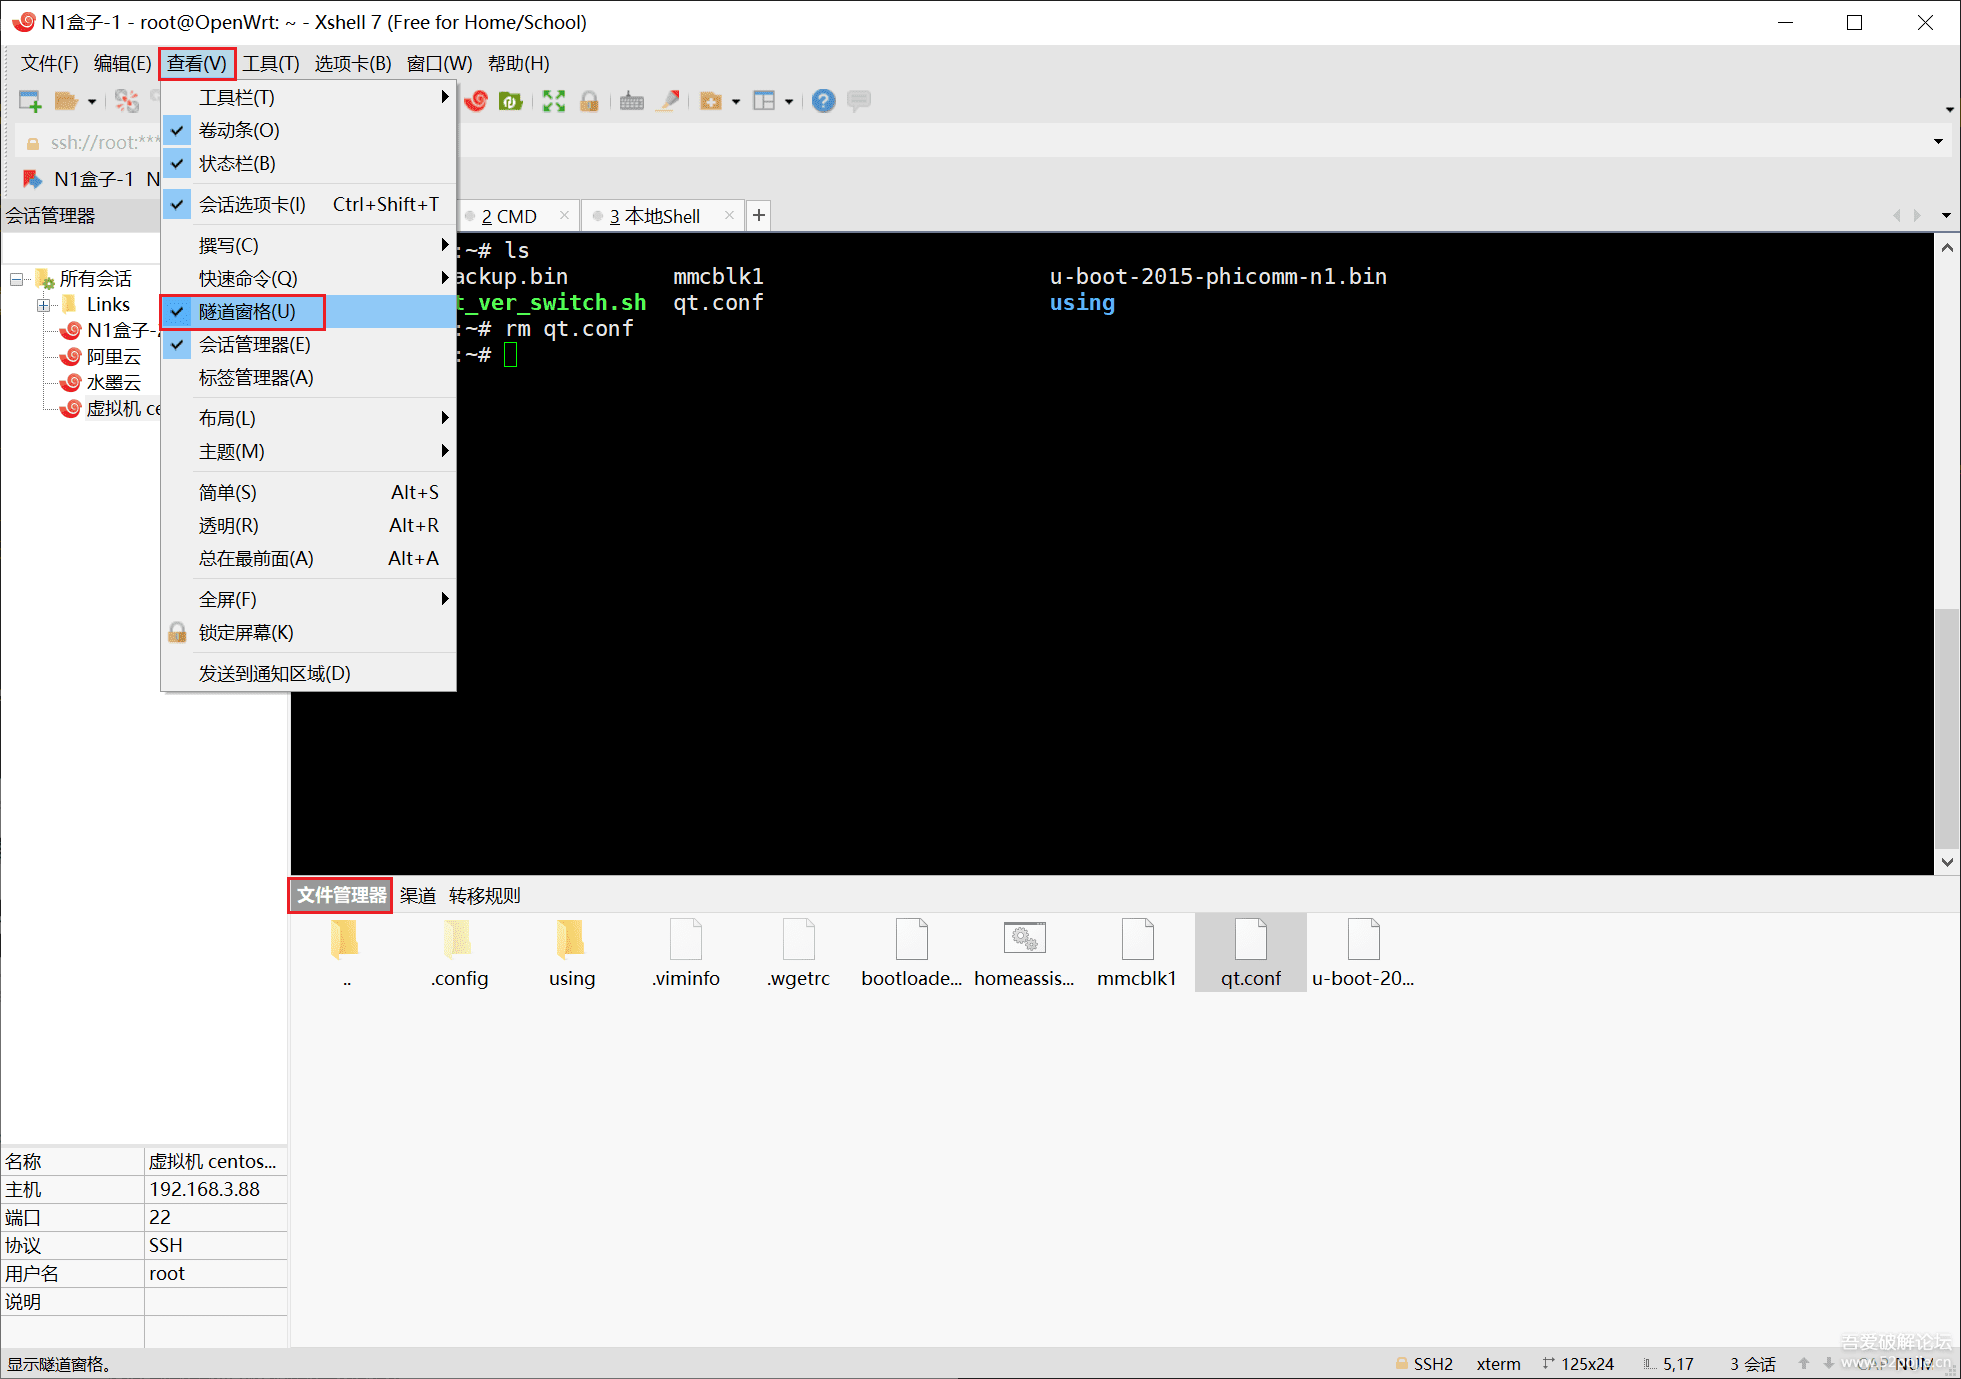Toggle 会话管理器(E) session manager option

tap(308, 344)
